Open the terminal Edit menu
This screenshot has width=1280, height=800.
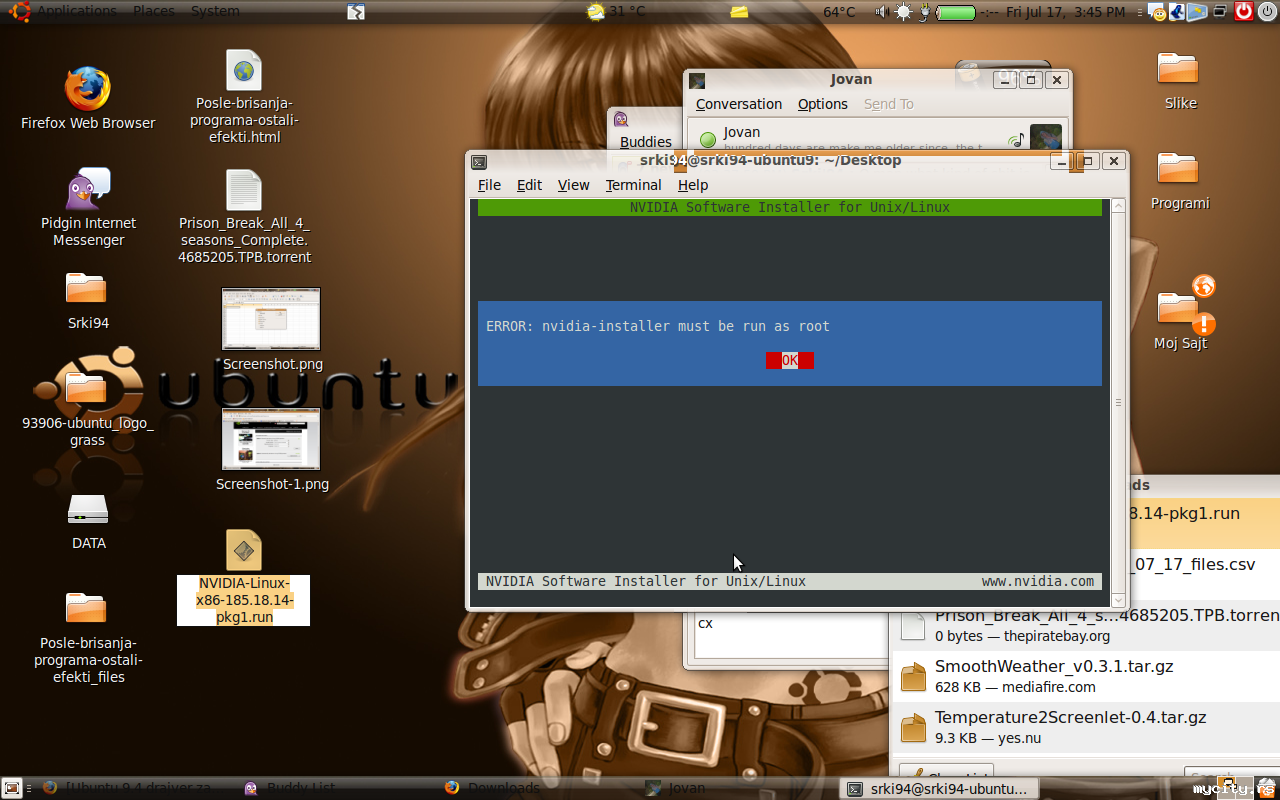point(529,185)
